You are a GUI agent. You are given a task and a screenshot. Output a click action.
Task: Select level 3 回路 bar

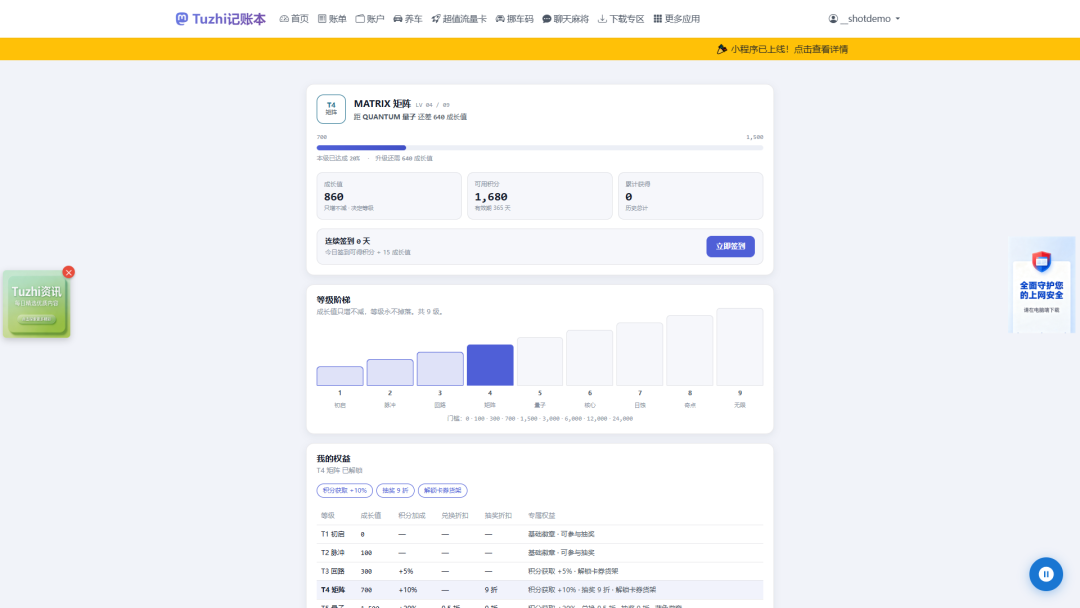tap(440, 369)
